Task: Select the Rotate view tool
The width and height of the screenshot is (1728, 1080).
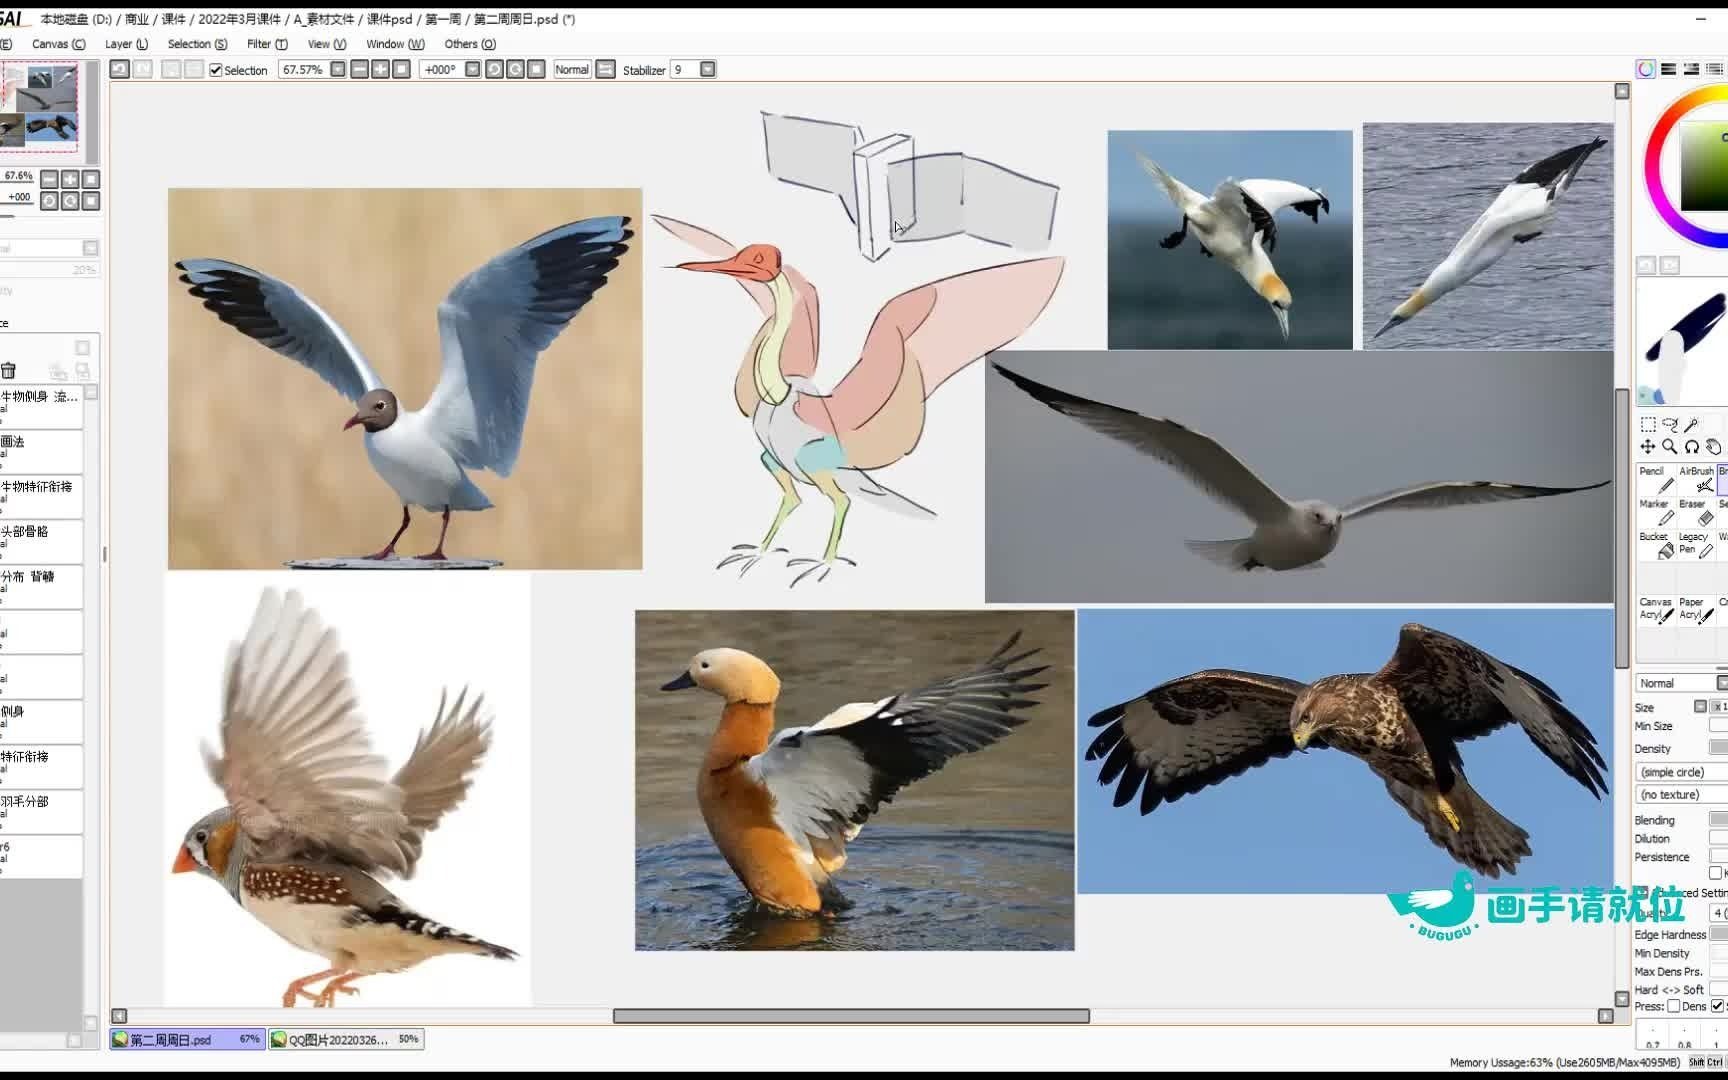Action: point(1692,446)
